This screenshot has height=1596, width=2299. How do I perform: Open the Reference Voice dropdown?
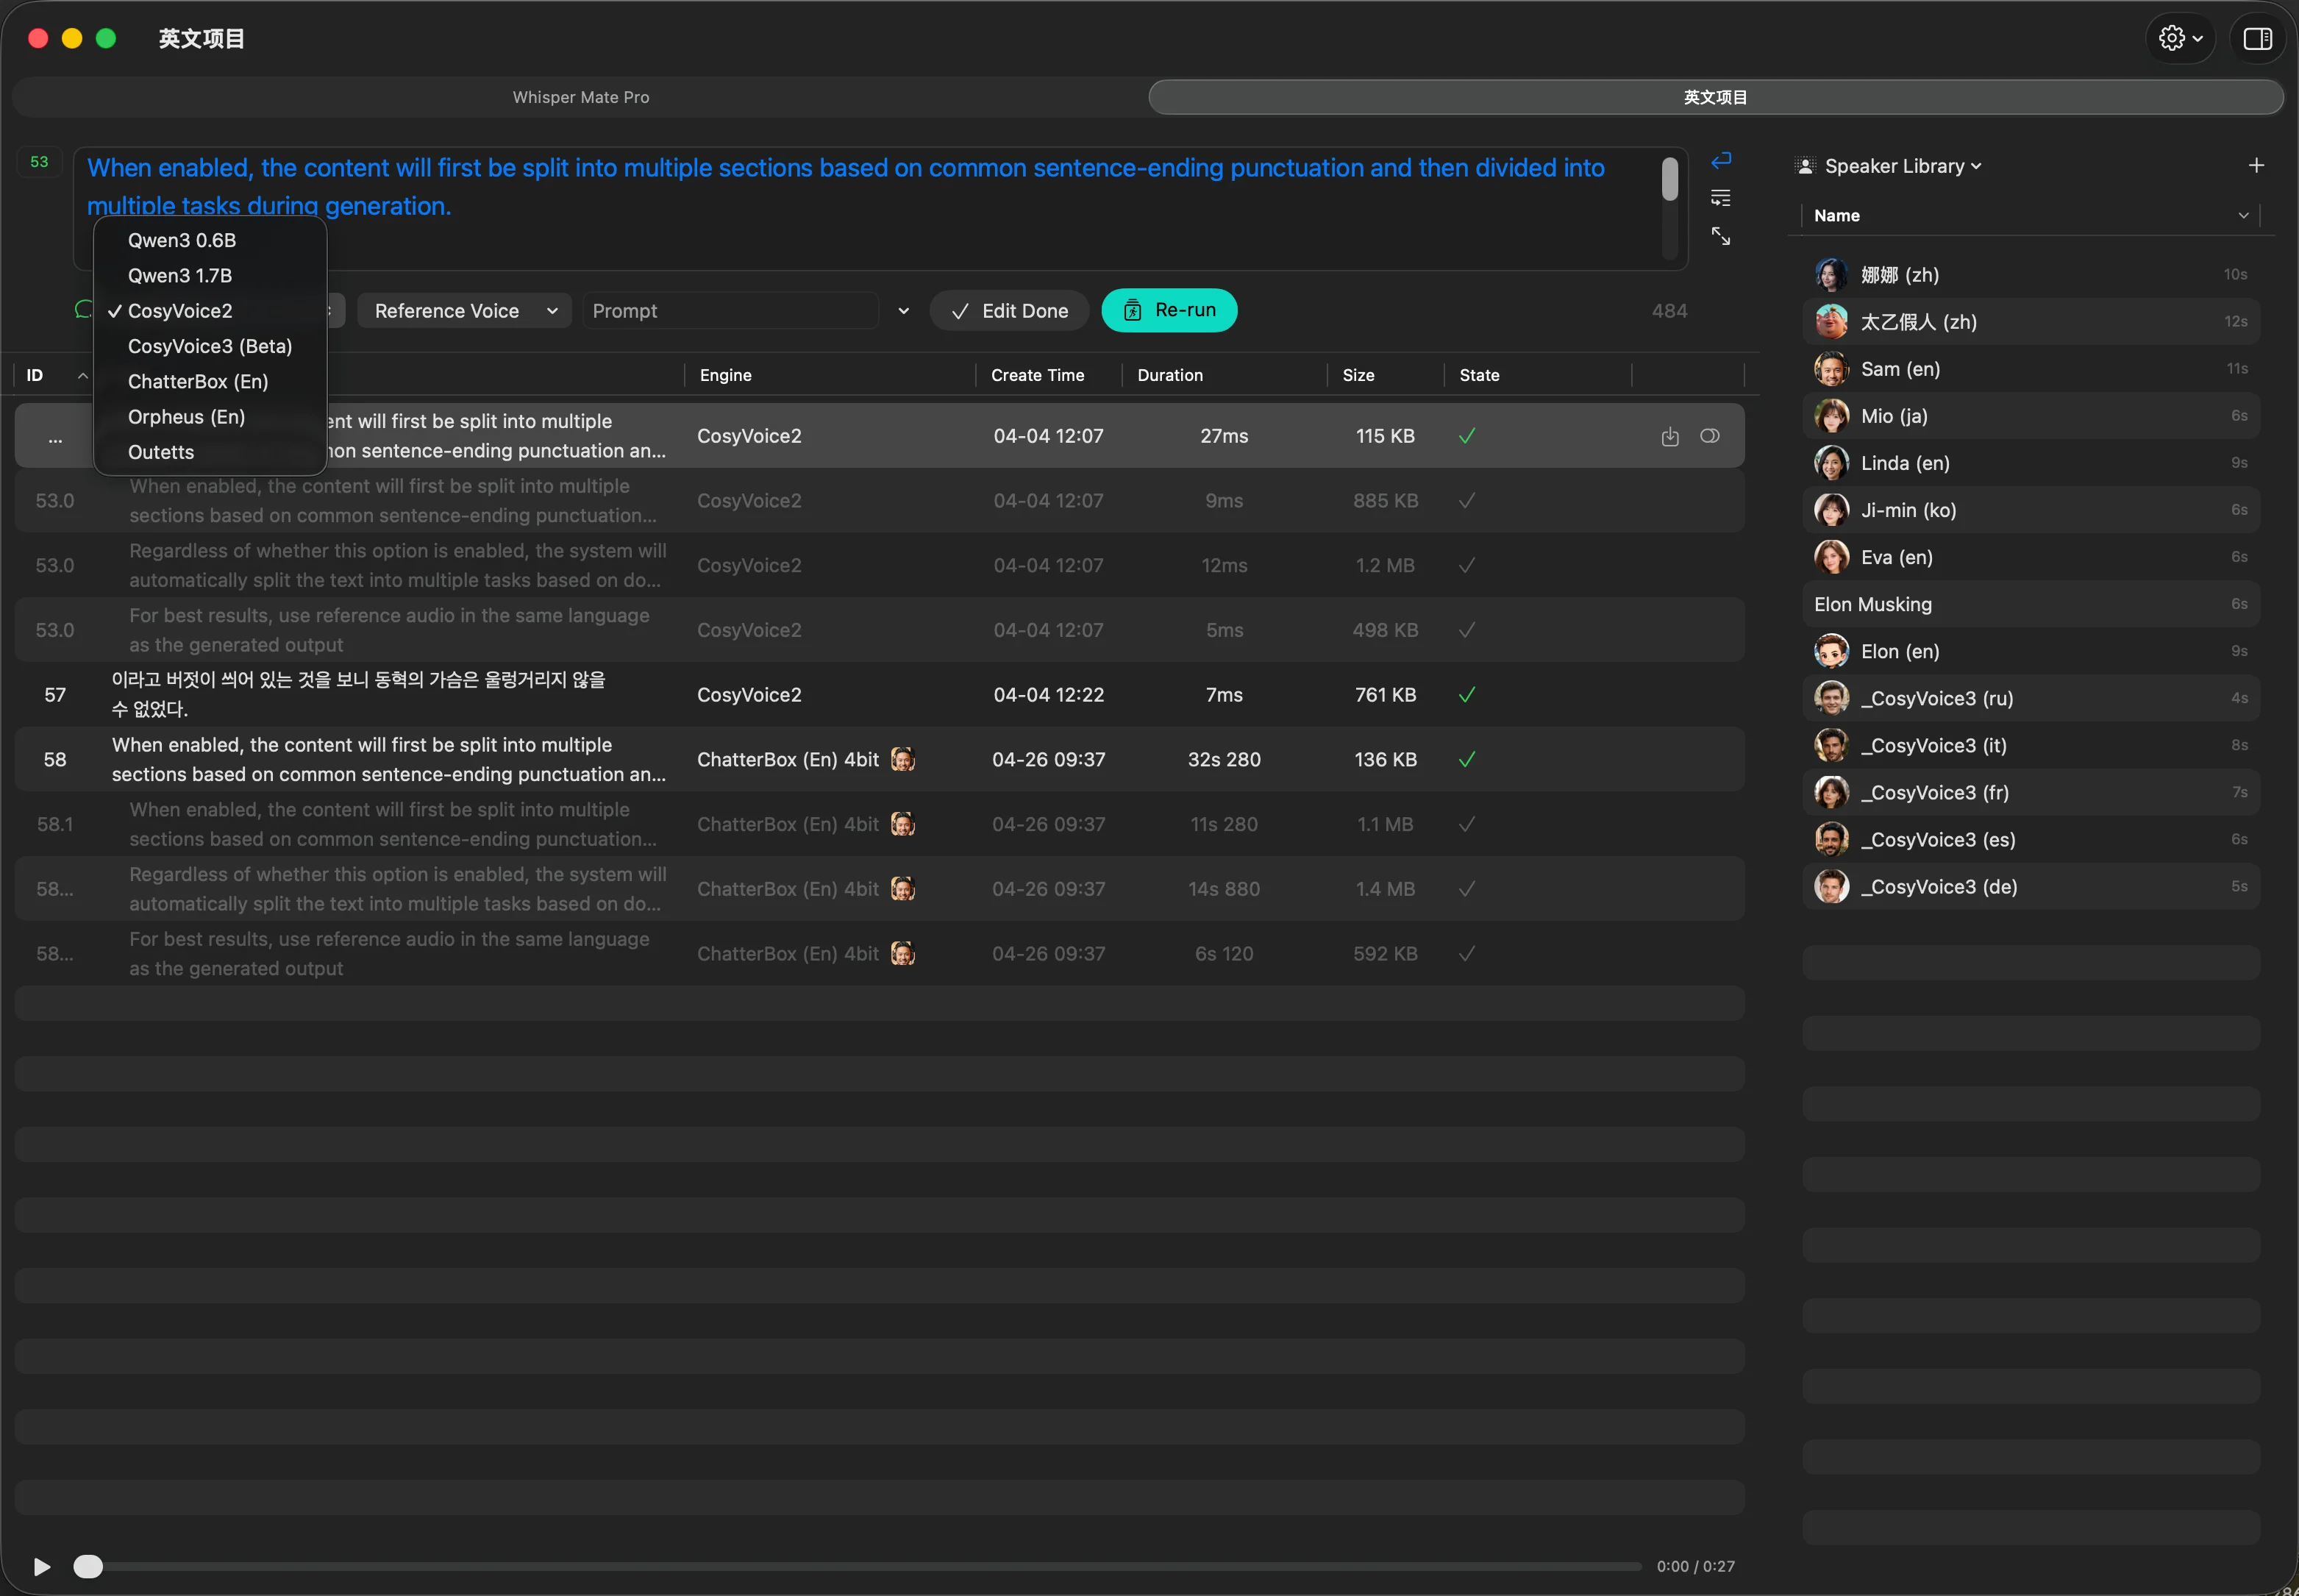coord(464,311)
